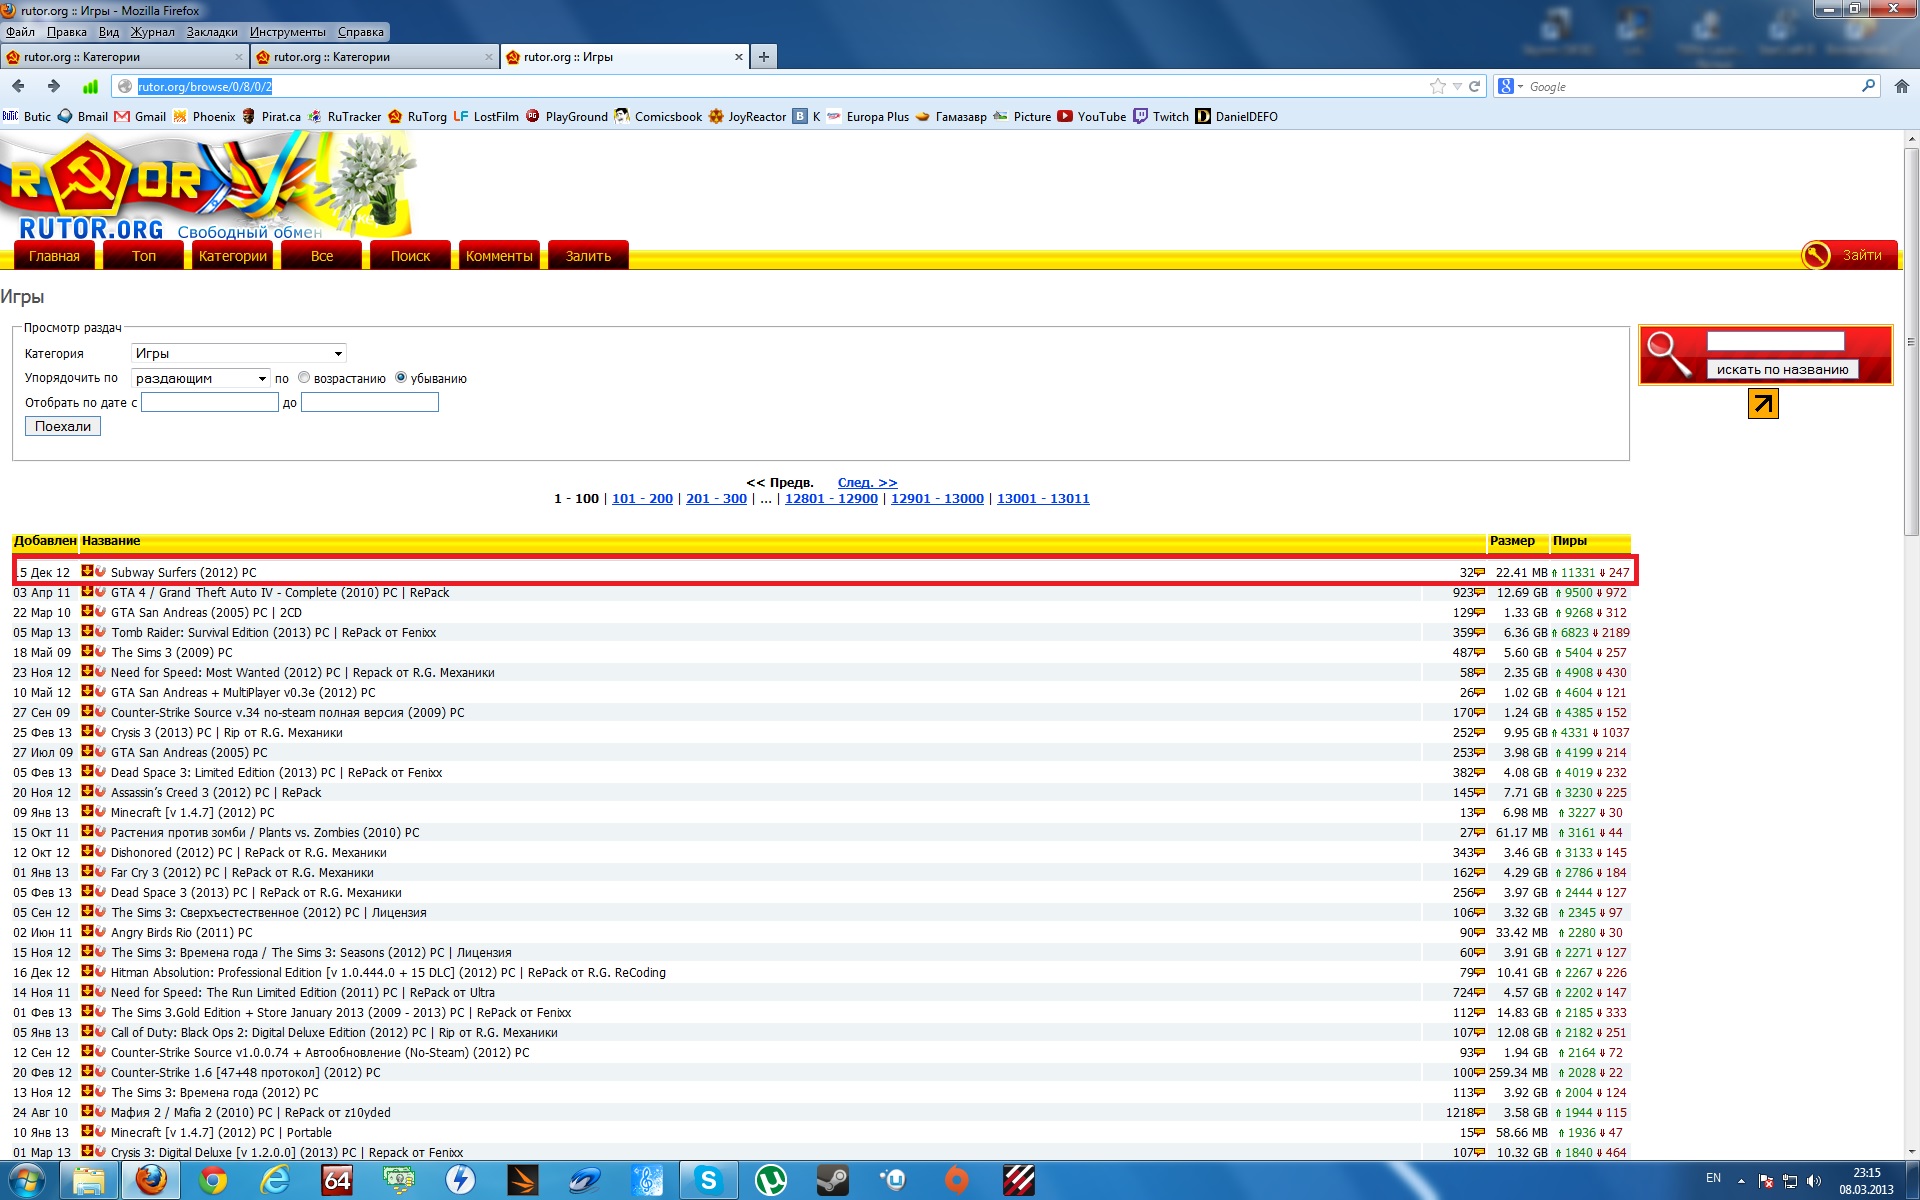Switch to the second rutor.org Категории tab

[x=373, y=57]
